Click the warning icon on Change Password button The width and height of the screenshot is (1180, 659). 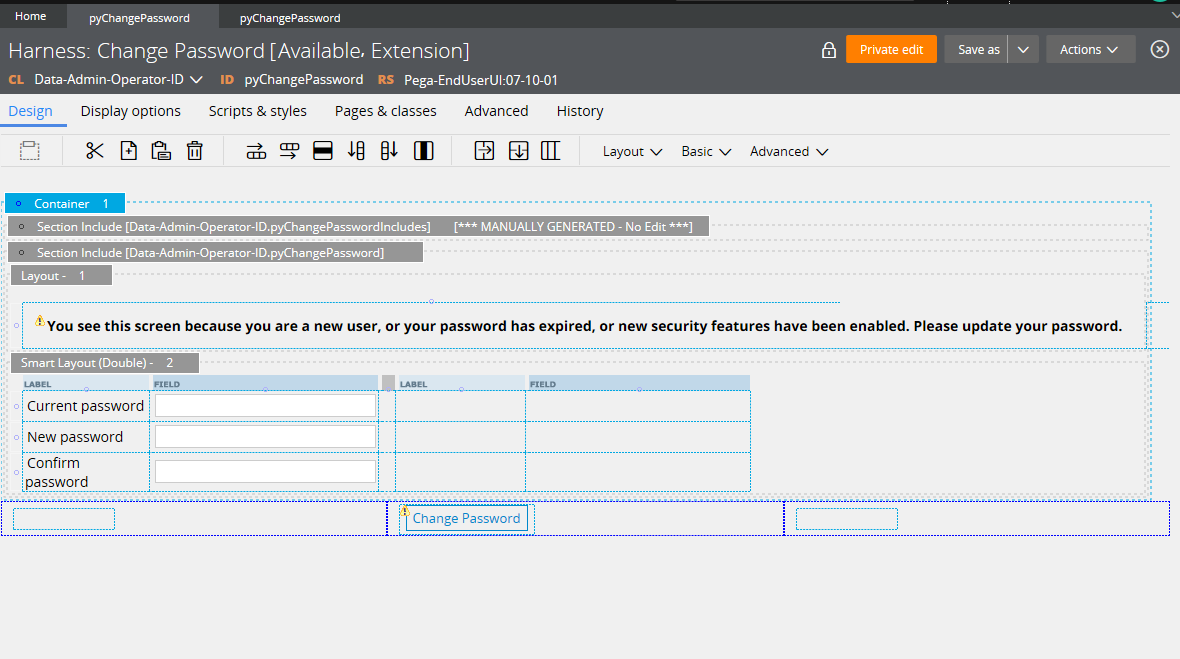[404, 511]
